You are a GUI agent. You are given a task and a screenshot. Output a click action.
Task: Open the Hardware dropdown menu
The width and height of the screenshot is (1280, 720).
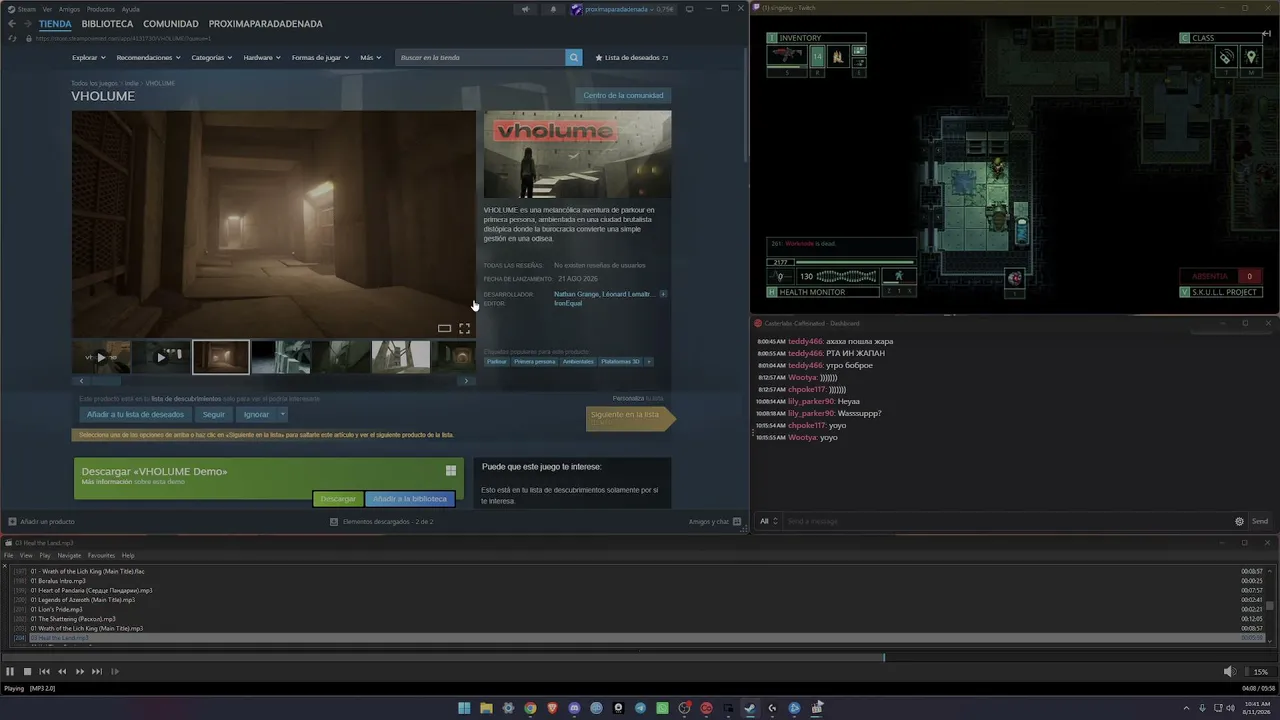tap(262, 57)
